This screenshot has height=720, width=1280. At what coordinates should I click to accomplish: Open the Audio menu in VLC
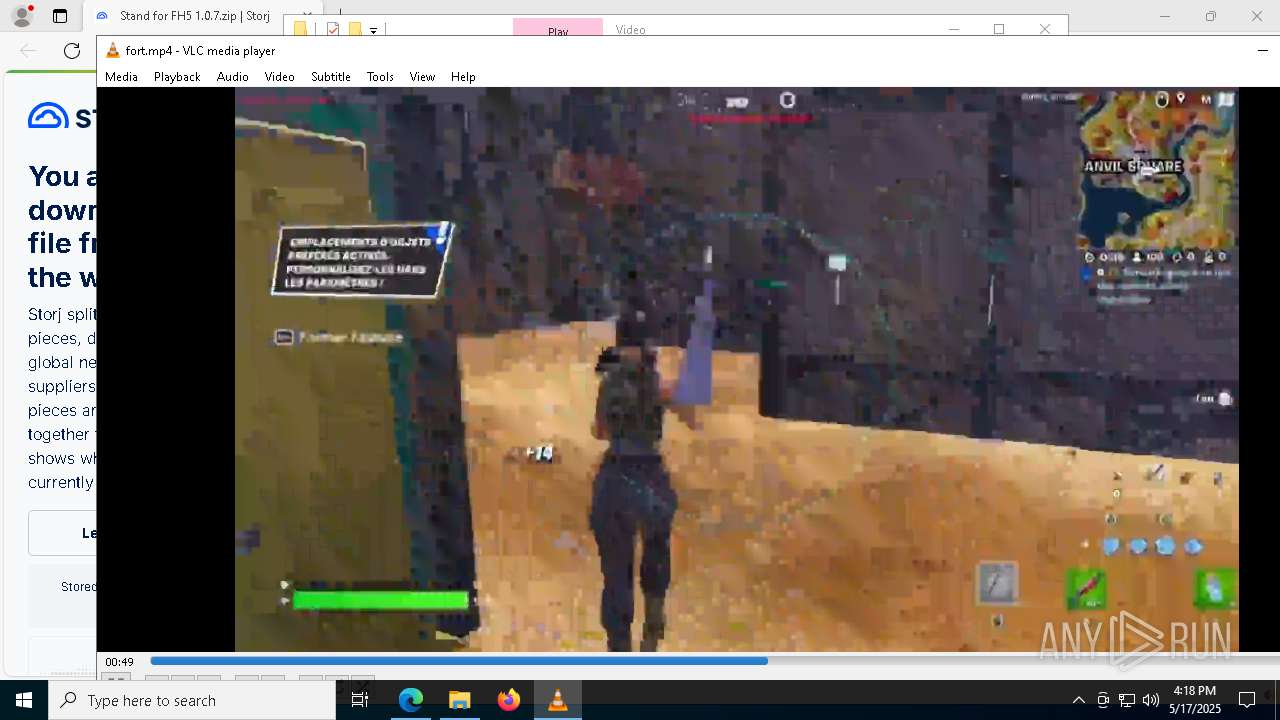[232, 76]
